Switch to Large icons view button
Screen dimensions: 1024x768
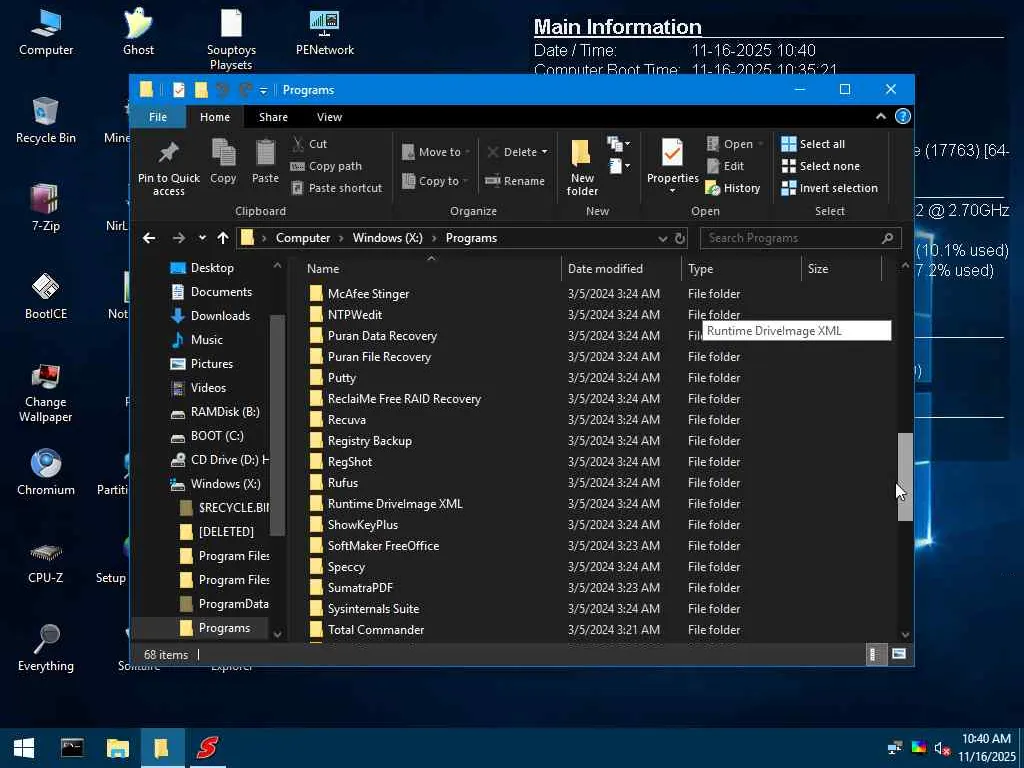coord(899,654)
